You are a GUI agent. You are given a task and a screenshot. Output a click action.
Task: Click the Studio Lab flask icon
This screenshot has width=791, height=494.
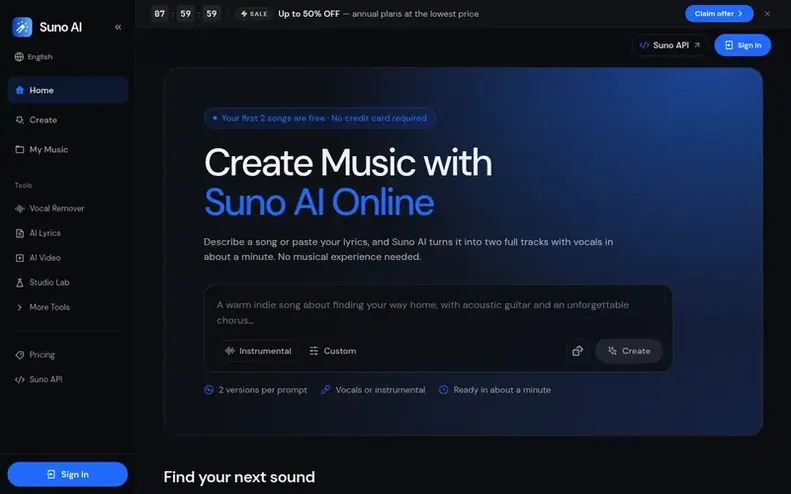pos(20,283)
